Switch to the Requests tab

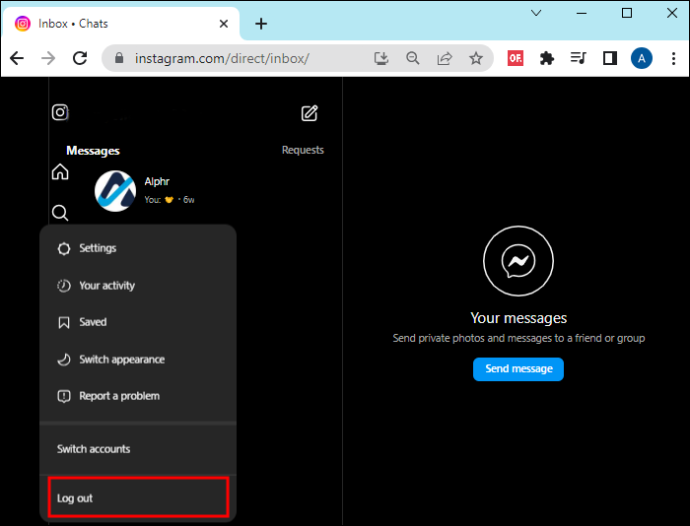tap(303, 150)
